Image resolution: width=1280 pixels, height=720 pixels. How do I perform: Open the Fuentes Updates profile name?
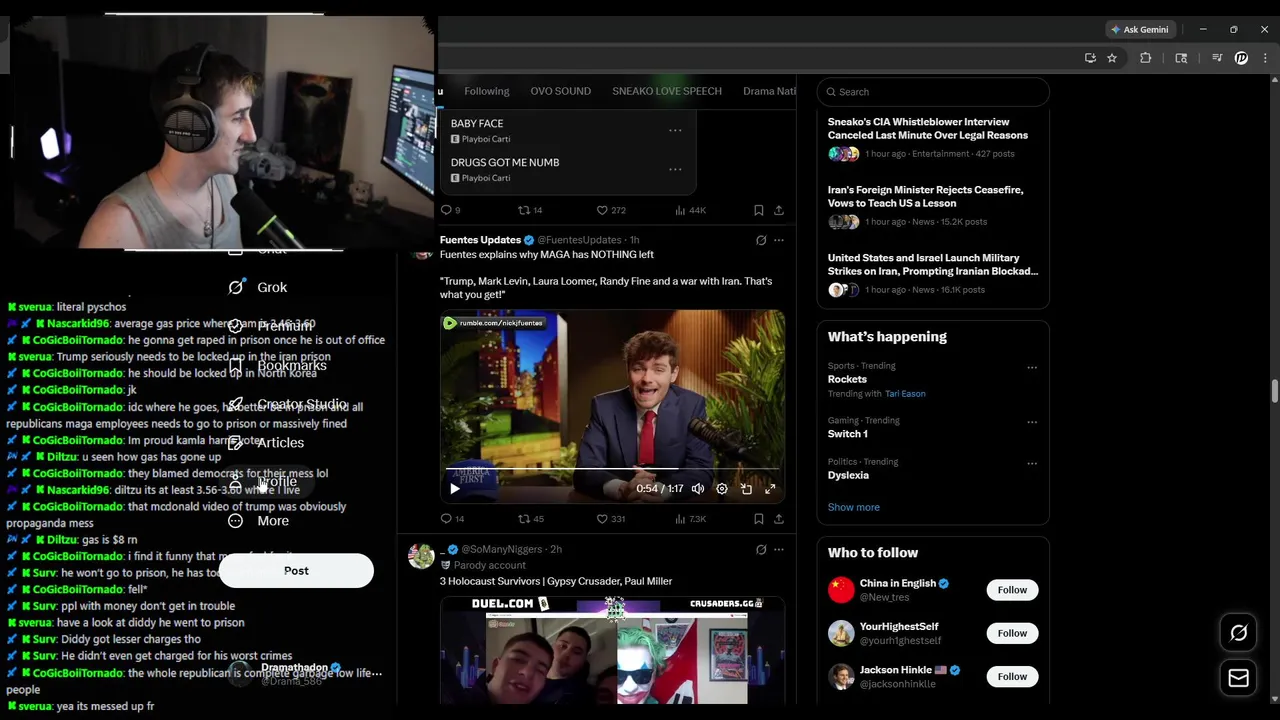tap(480, 240)
